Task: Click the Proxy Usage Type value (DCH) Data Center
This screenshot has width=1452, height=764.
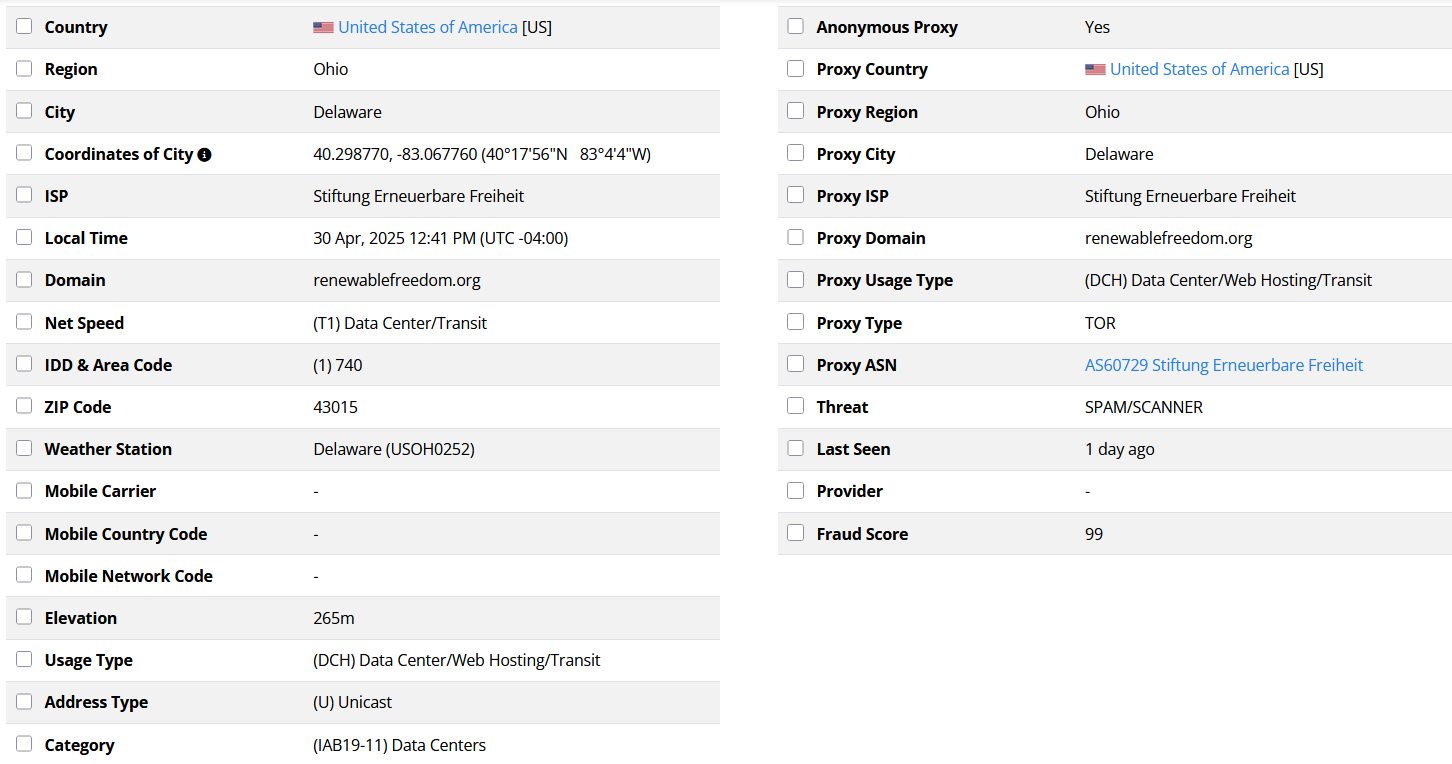Action: [1229, 280]
